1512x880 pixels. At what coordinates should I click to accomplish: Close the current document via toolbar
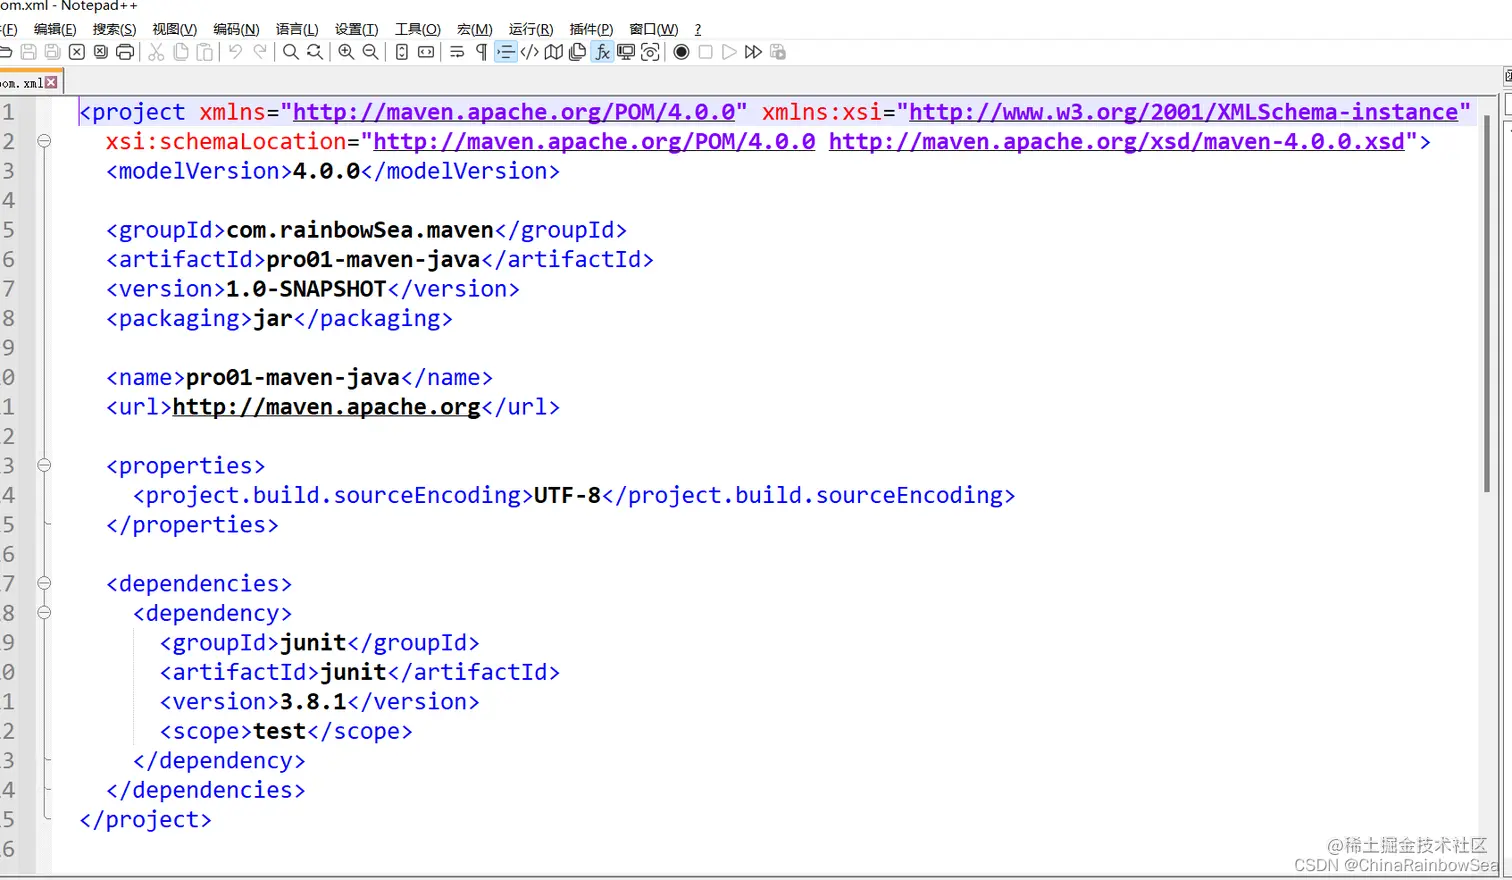click(77, 52)
